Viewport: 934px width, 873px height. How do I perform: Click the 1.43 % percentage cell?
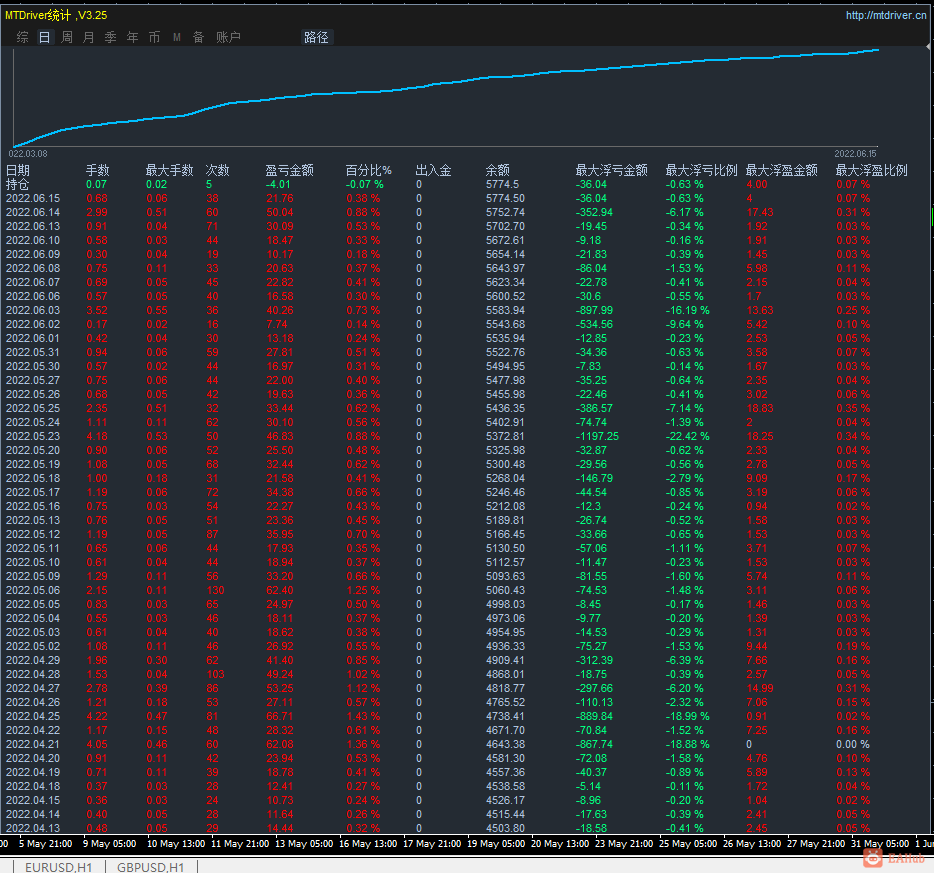(x=363, y=716)
